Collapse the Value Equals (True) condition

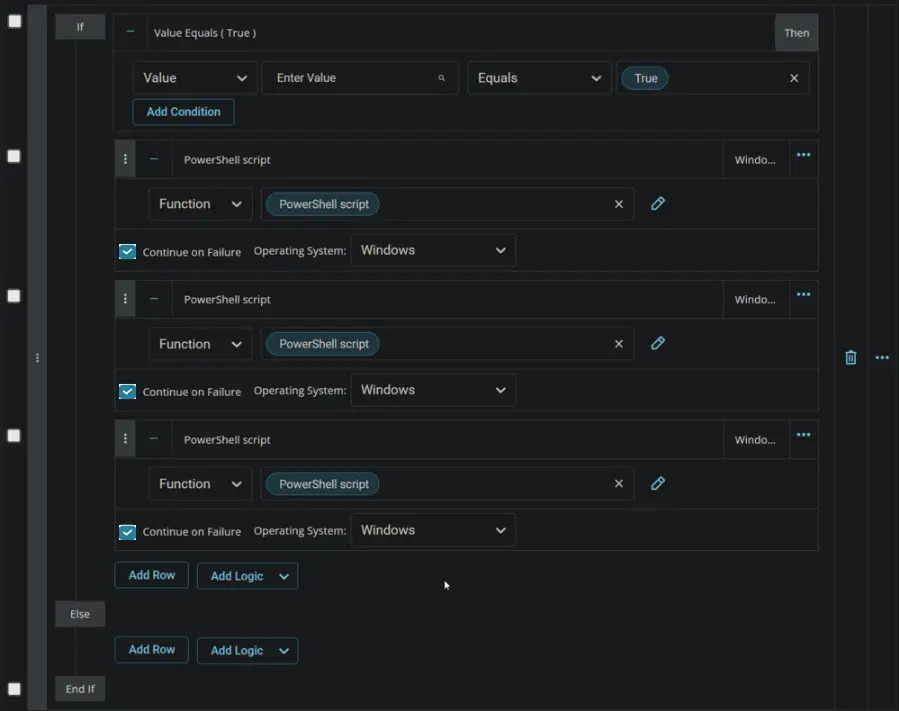[x=130, y=32]
